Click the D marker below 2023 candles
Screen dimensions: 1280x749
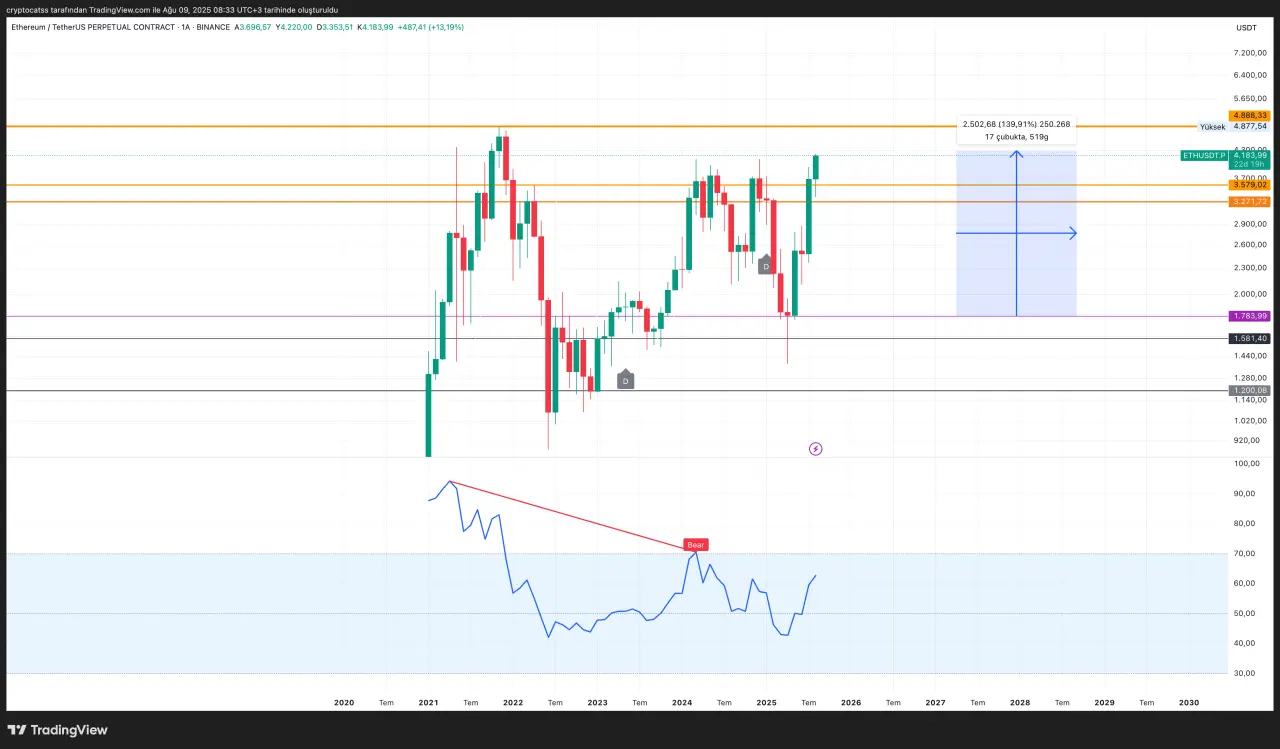coord(625,380)
